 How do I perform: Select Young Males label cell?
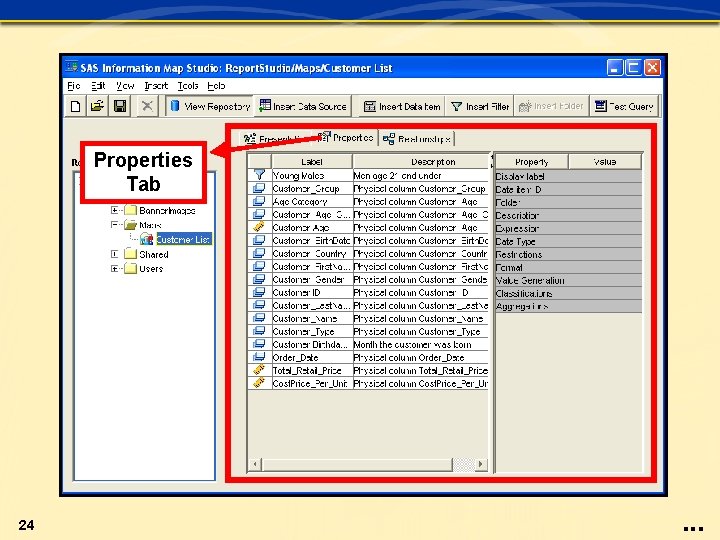click(312, 175)
